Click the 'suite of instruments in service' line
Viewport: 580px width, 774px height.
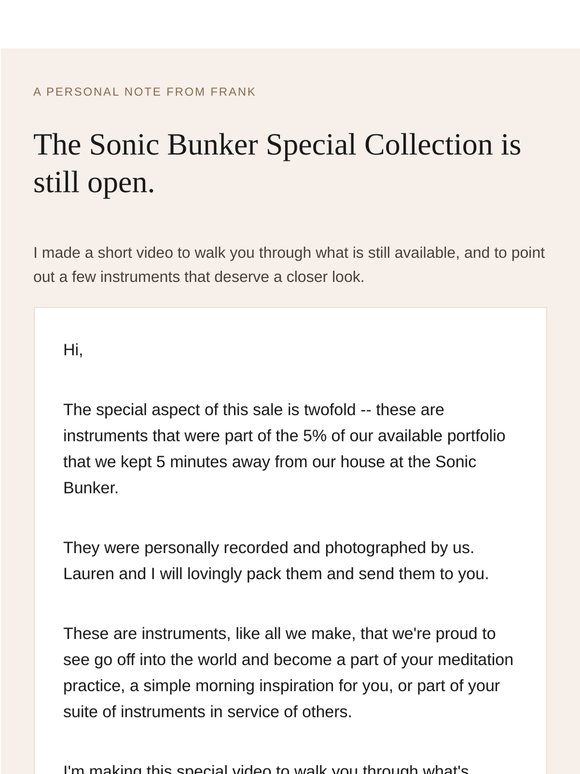point(207,712)
